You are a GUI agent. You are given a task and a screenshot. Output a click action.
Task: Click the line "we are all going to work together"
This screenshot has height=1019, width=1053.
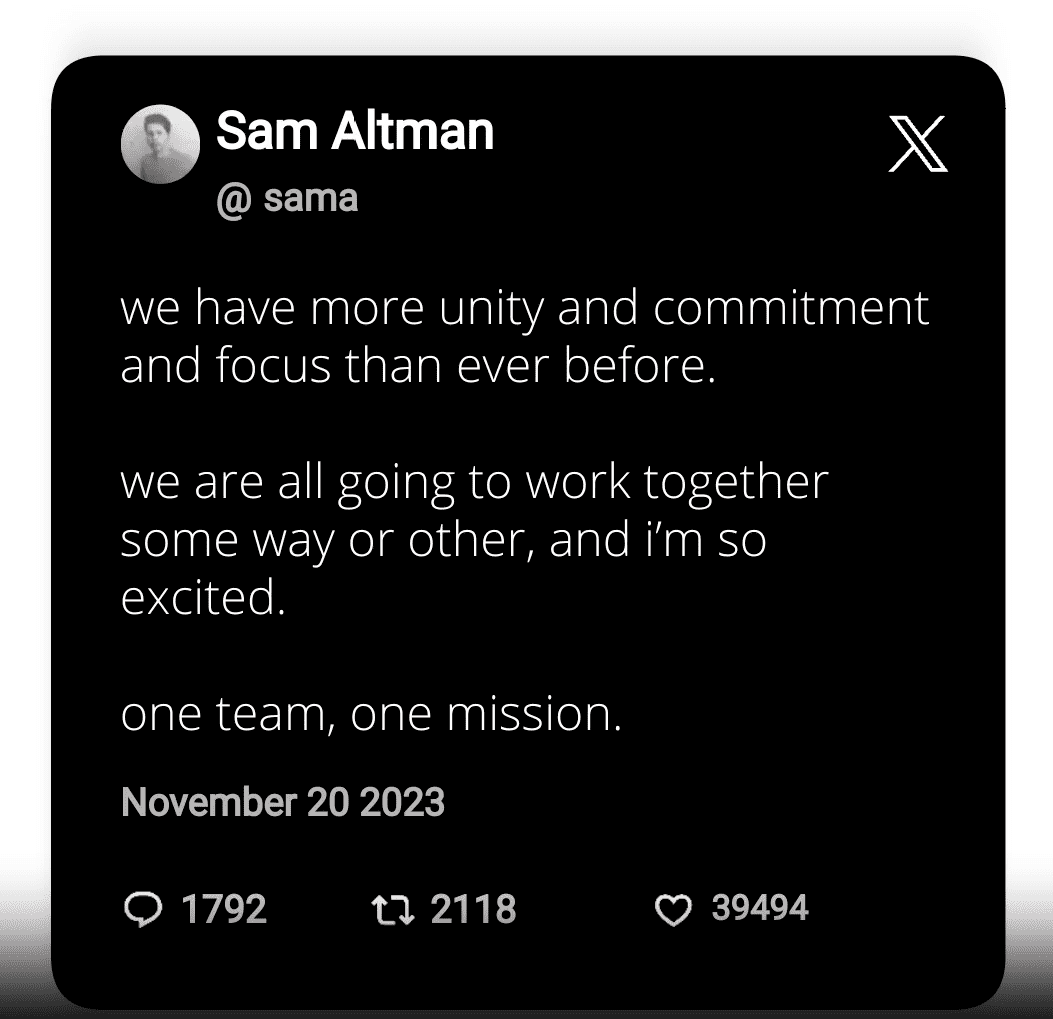click(x=474, y=482)
